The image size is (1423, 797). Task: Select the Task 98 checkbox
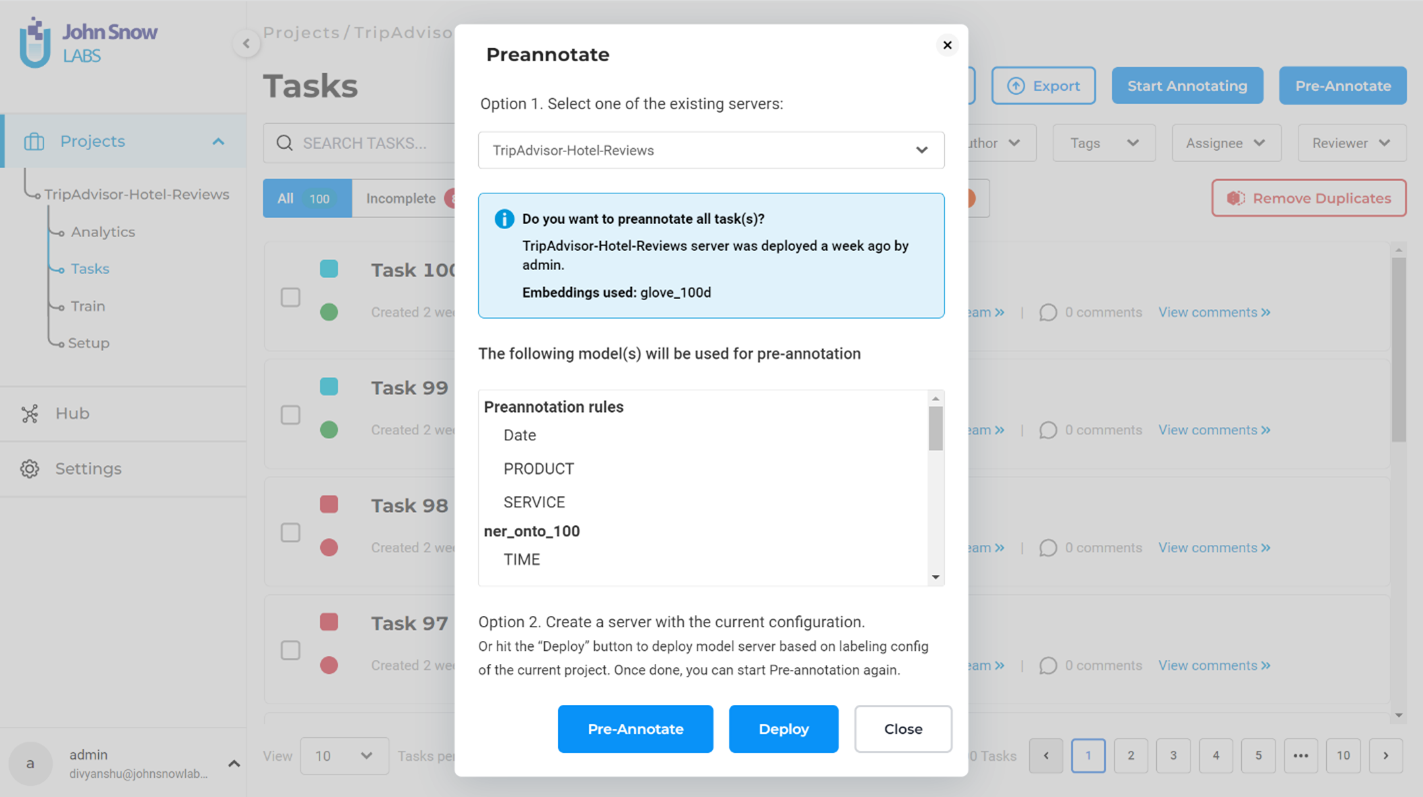tap(290, 532)
